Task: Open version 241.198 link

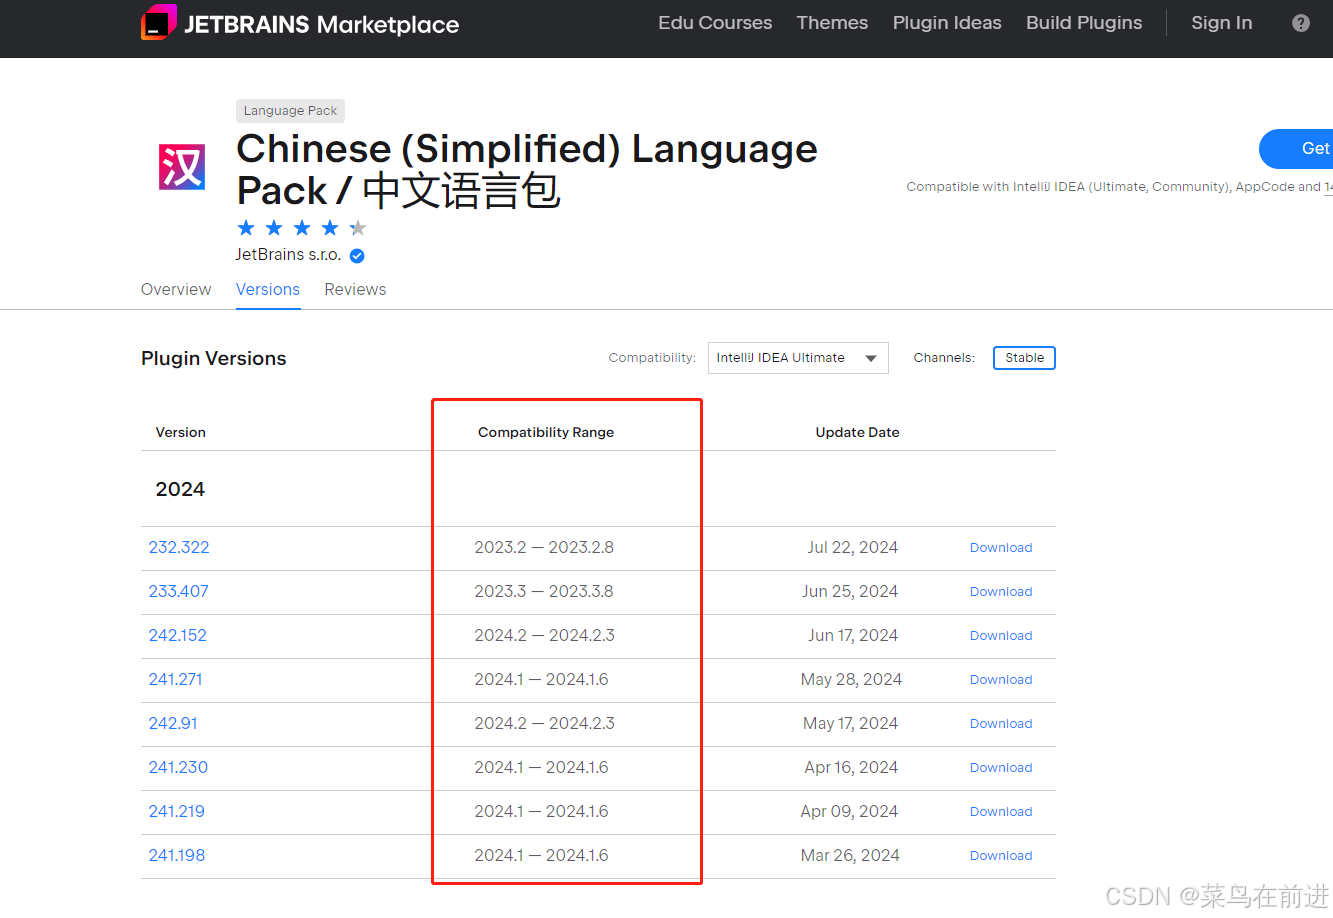Action: 177,856
